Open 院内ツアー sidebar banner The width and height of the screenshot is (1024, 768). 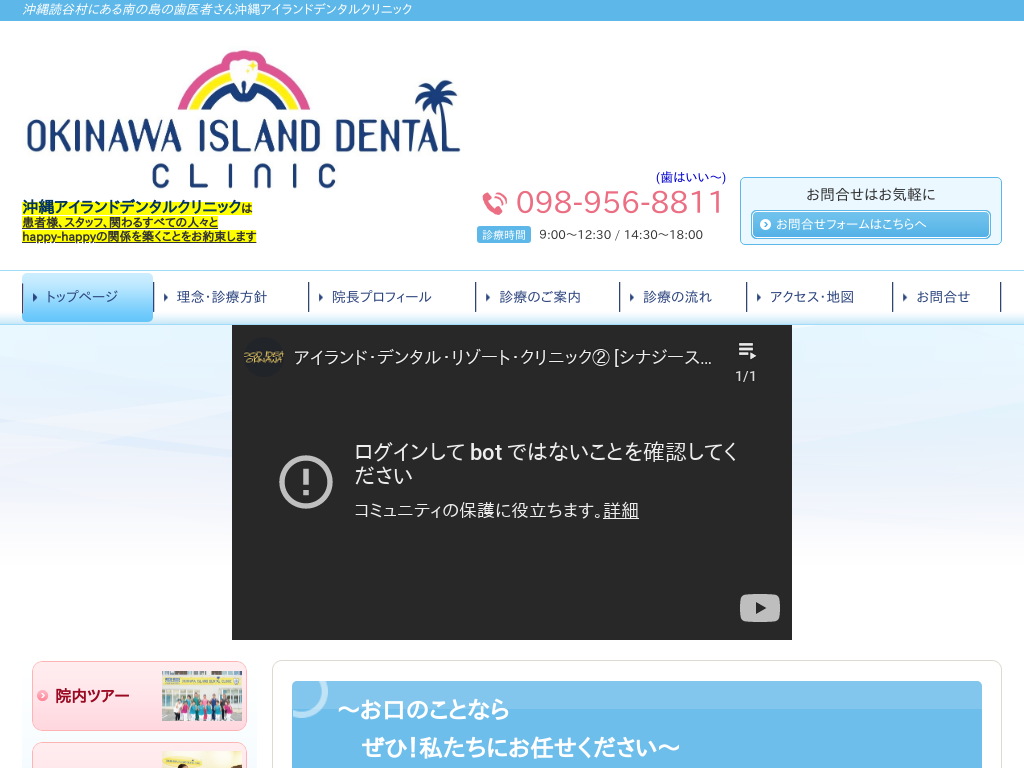pos(140,696)
